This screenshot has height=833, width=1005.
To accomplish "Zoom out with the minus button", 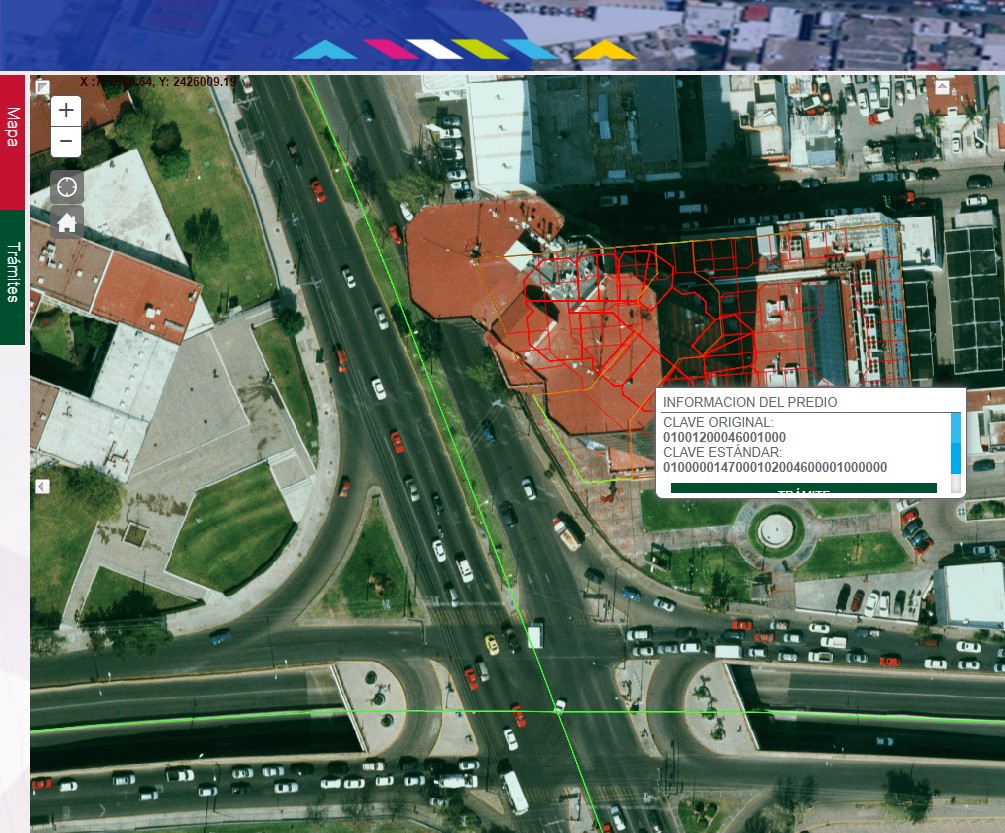I will coord(66,142).
